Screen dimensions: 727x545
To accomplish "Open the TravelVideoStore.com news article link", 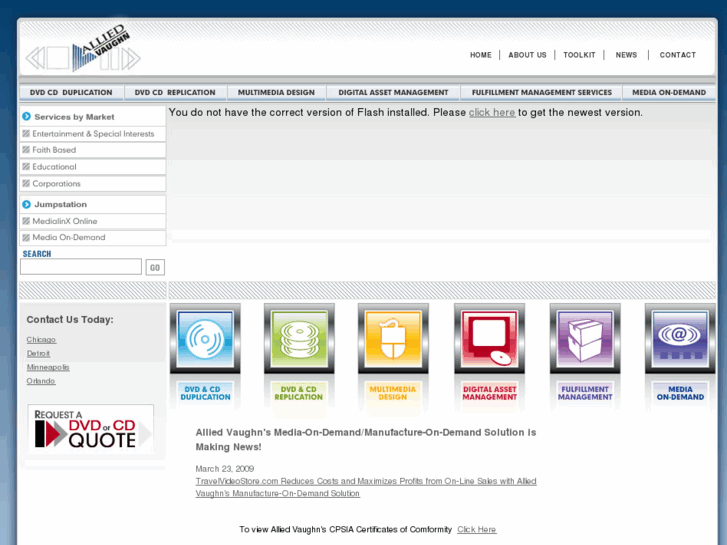I will pos(366,487).
